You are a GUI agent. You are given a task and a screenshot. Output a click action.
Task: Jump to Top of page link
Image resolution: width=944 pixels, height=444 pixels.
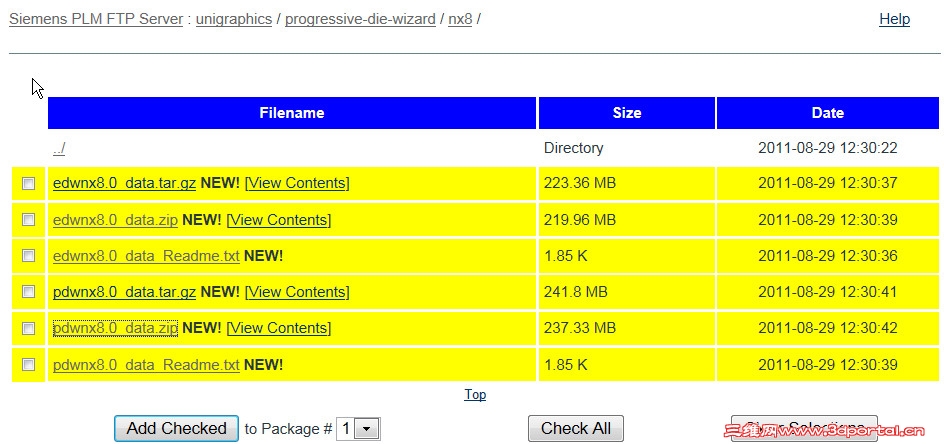click(475, 394)
